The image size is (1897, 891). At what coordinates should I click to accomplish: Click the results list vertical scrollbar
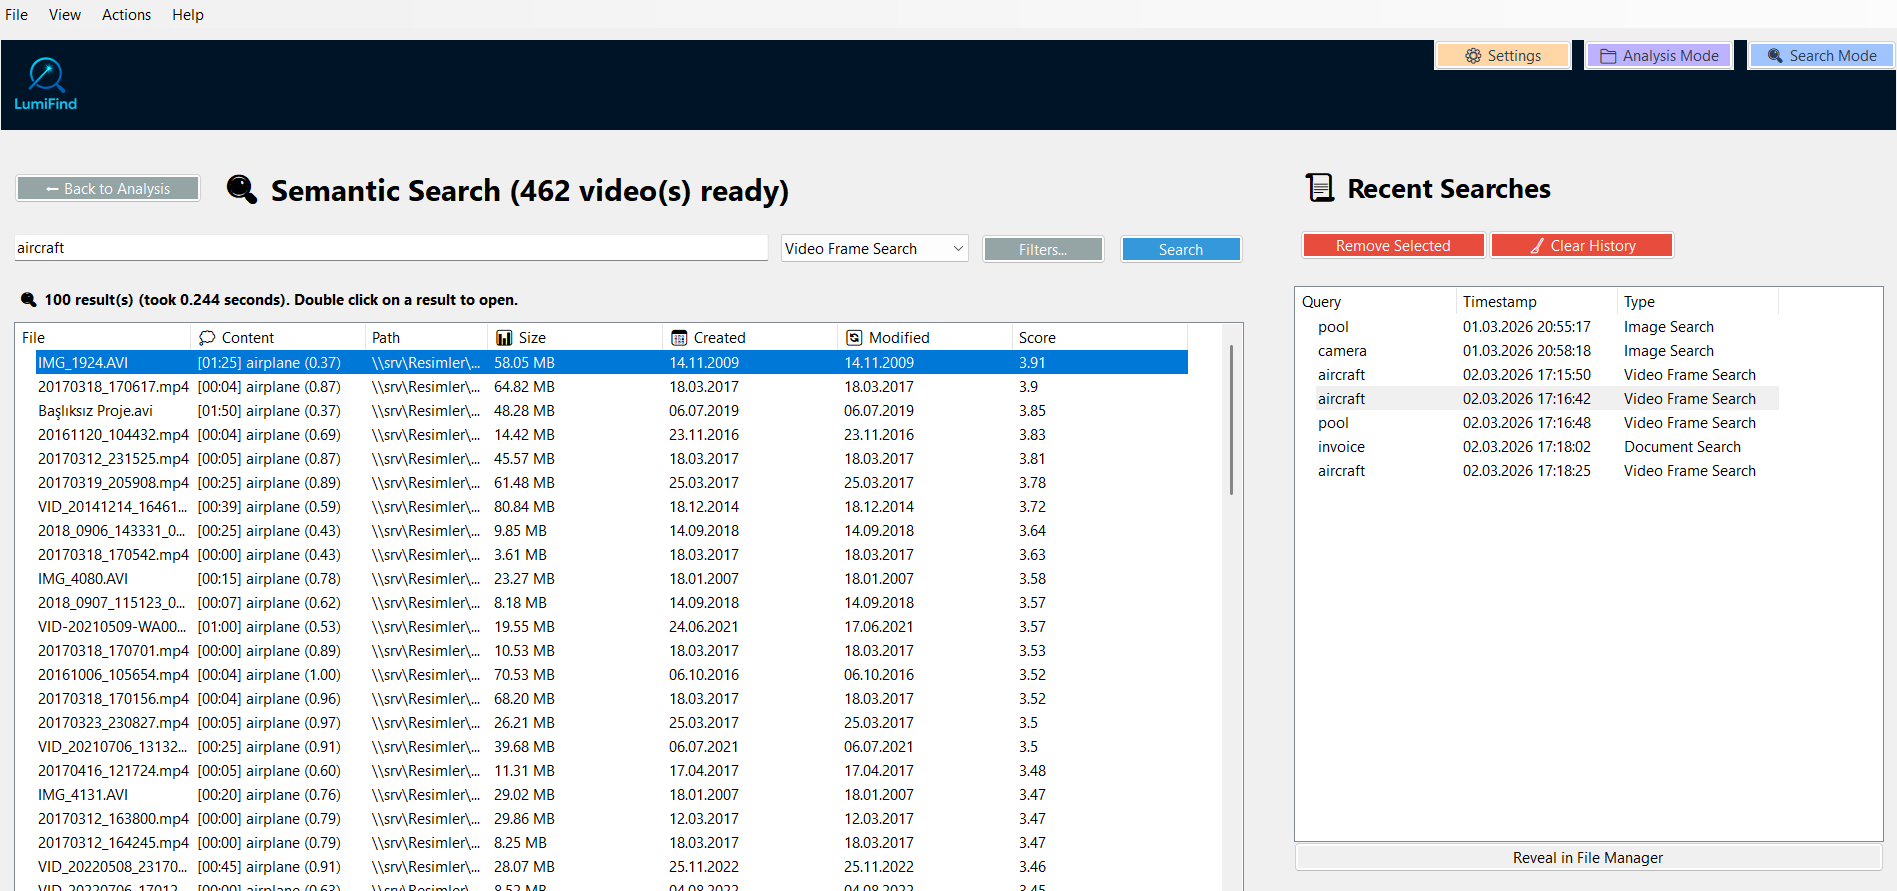tap(1231, 420)
